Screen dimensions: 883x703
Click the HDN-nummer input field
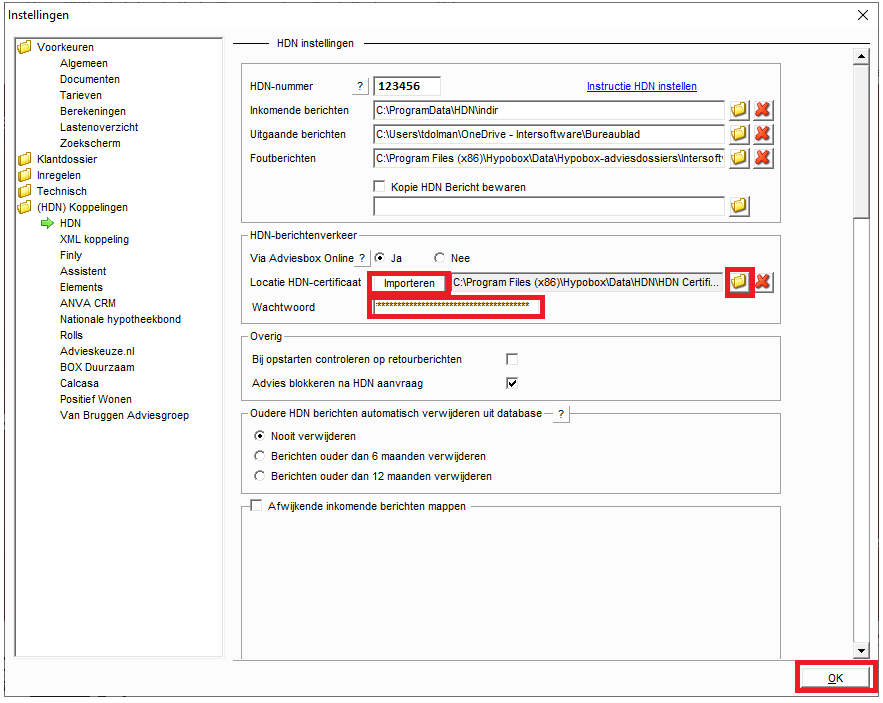tap(407, 86)
